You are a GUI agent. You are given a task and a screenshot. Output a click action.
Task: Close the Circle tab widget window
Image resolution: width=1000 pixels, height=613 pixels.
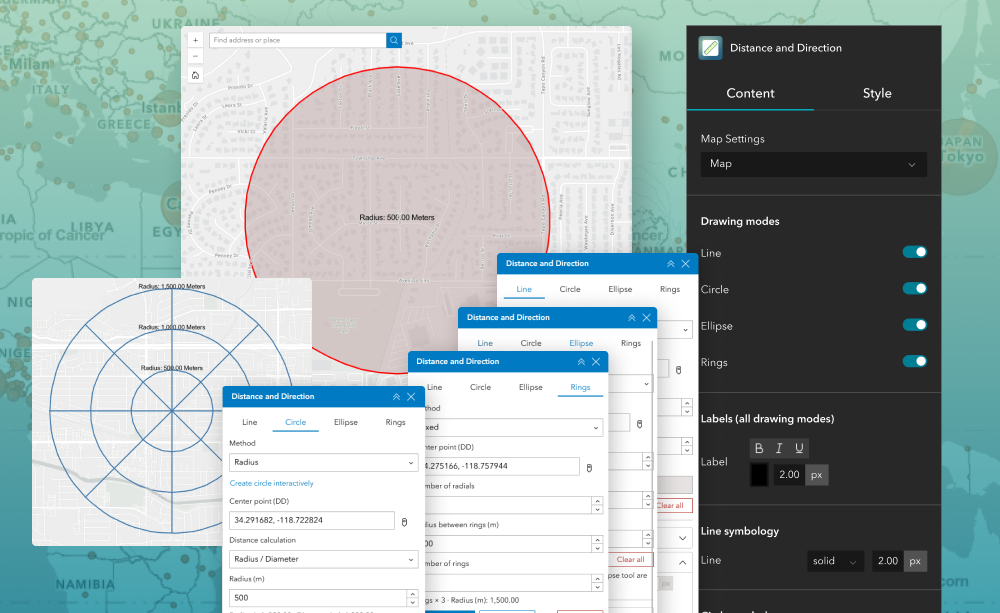[411, 397]
